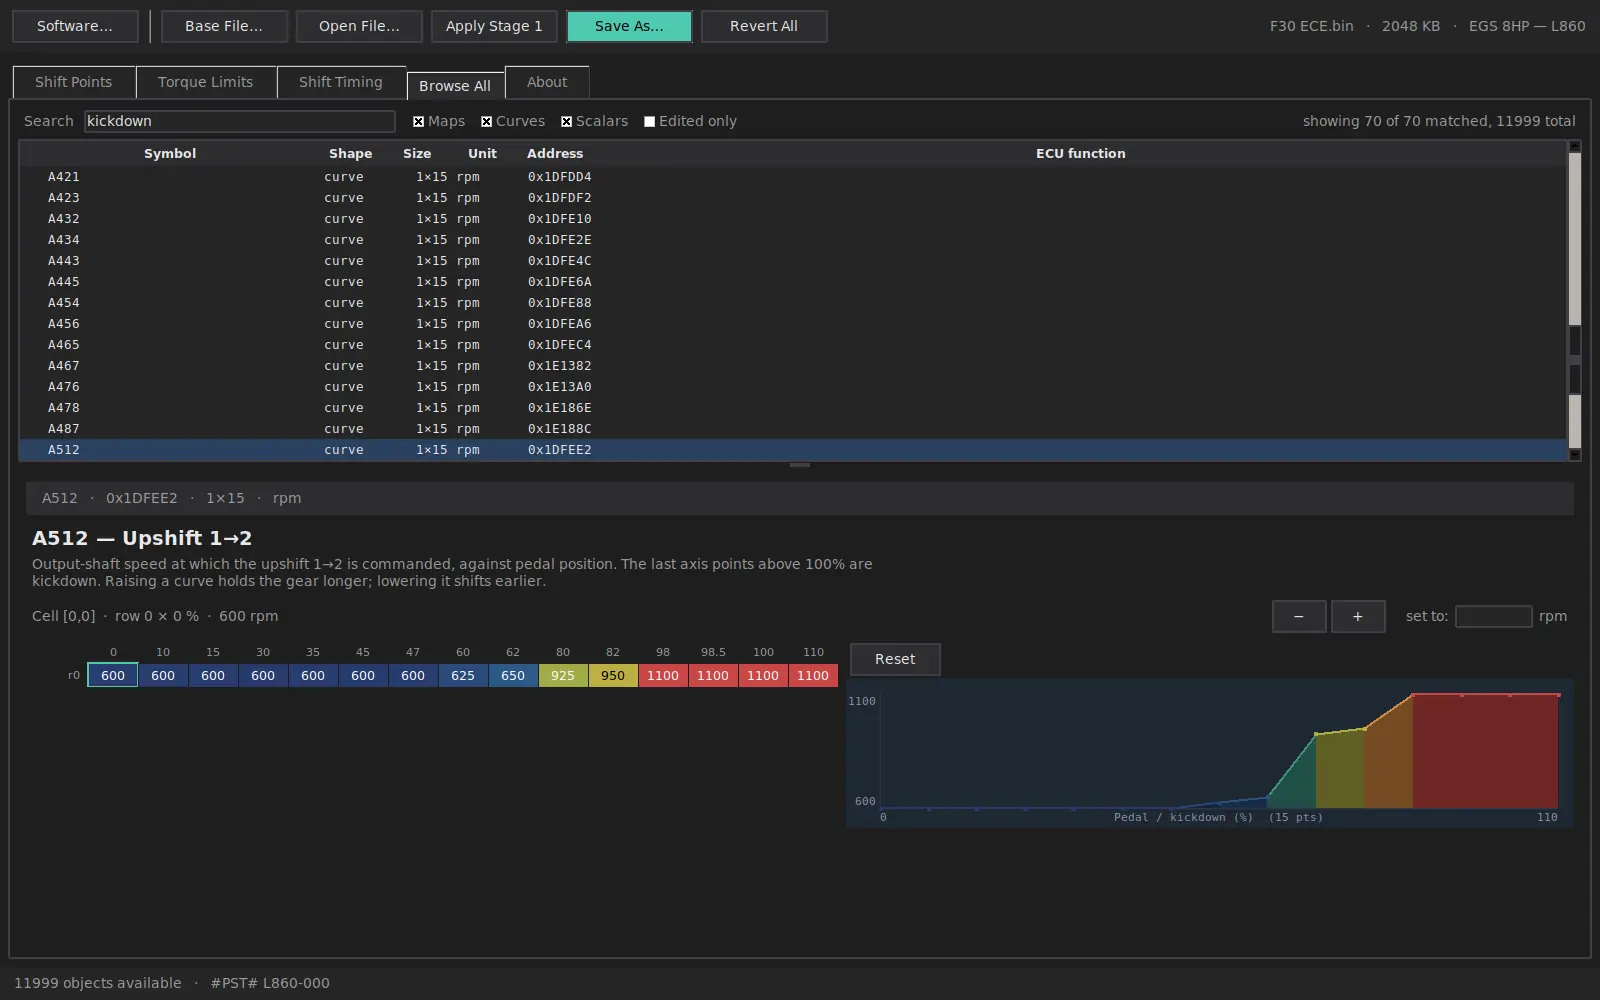Screen dimensions: 1600x1000
Task: Select the Browse All tab
Action: [x=455, y=85]
